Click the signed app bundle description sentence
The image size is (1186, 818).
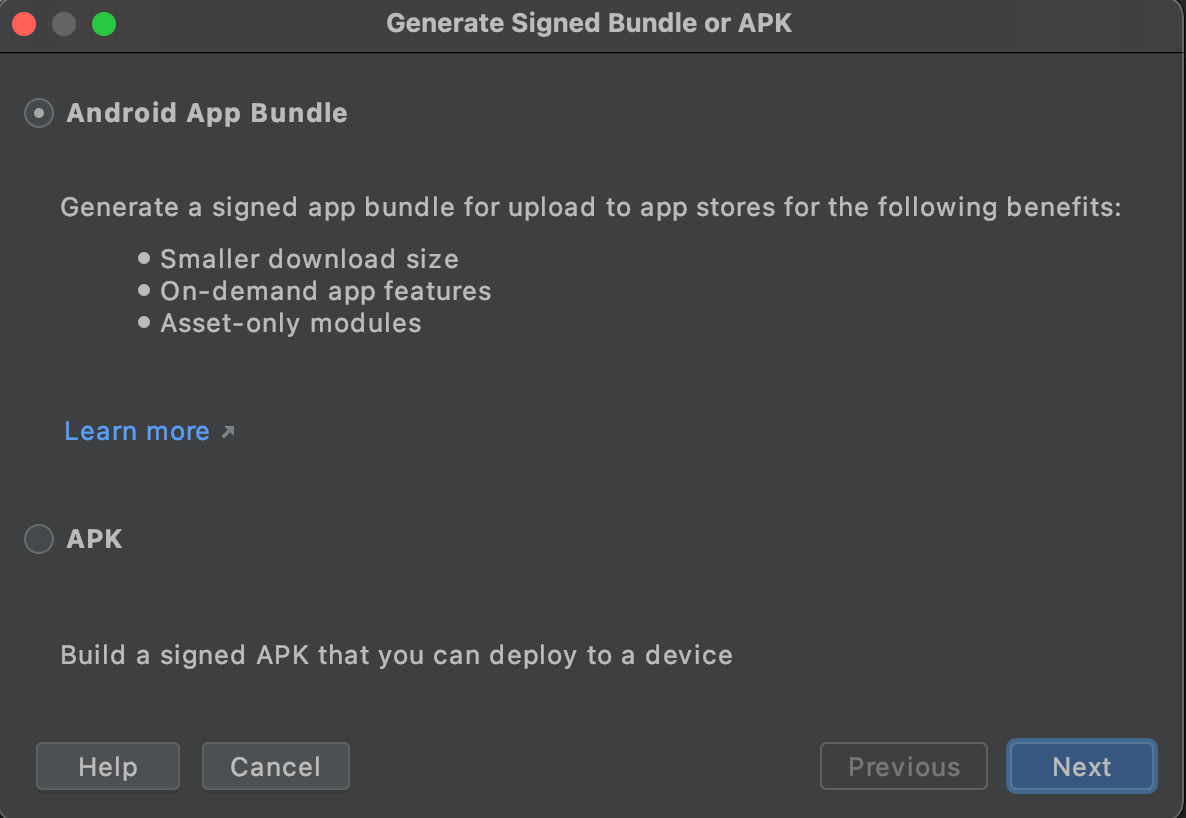[591, 208]
